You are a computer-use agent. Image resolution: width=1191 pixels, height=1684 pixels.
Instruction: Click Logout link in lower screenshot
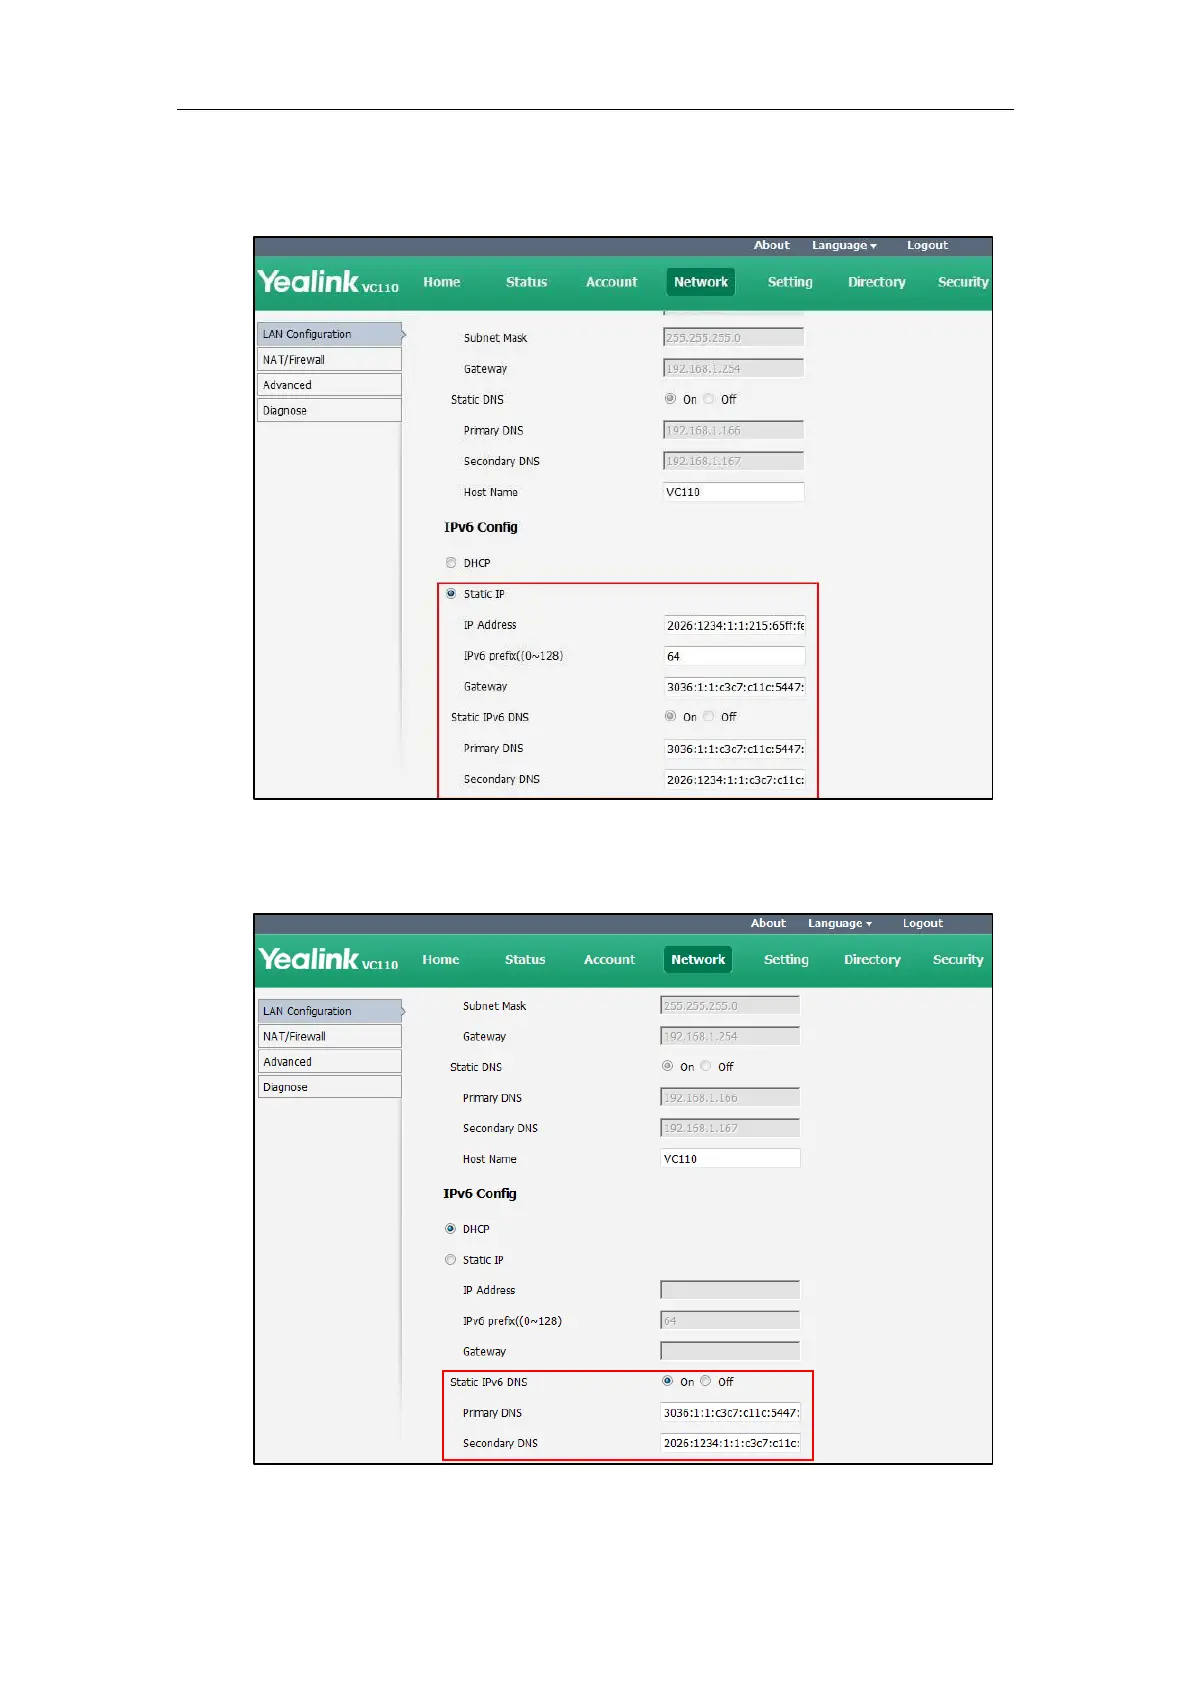coord(922,923)
